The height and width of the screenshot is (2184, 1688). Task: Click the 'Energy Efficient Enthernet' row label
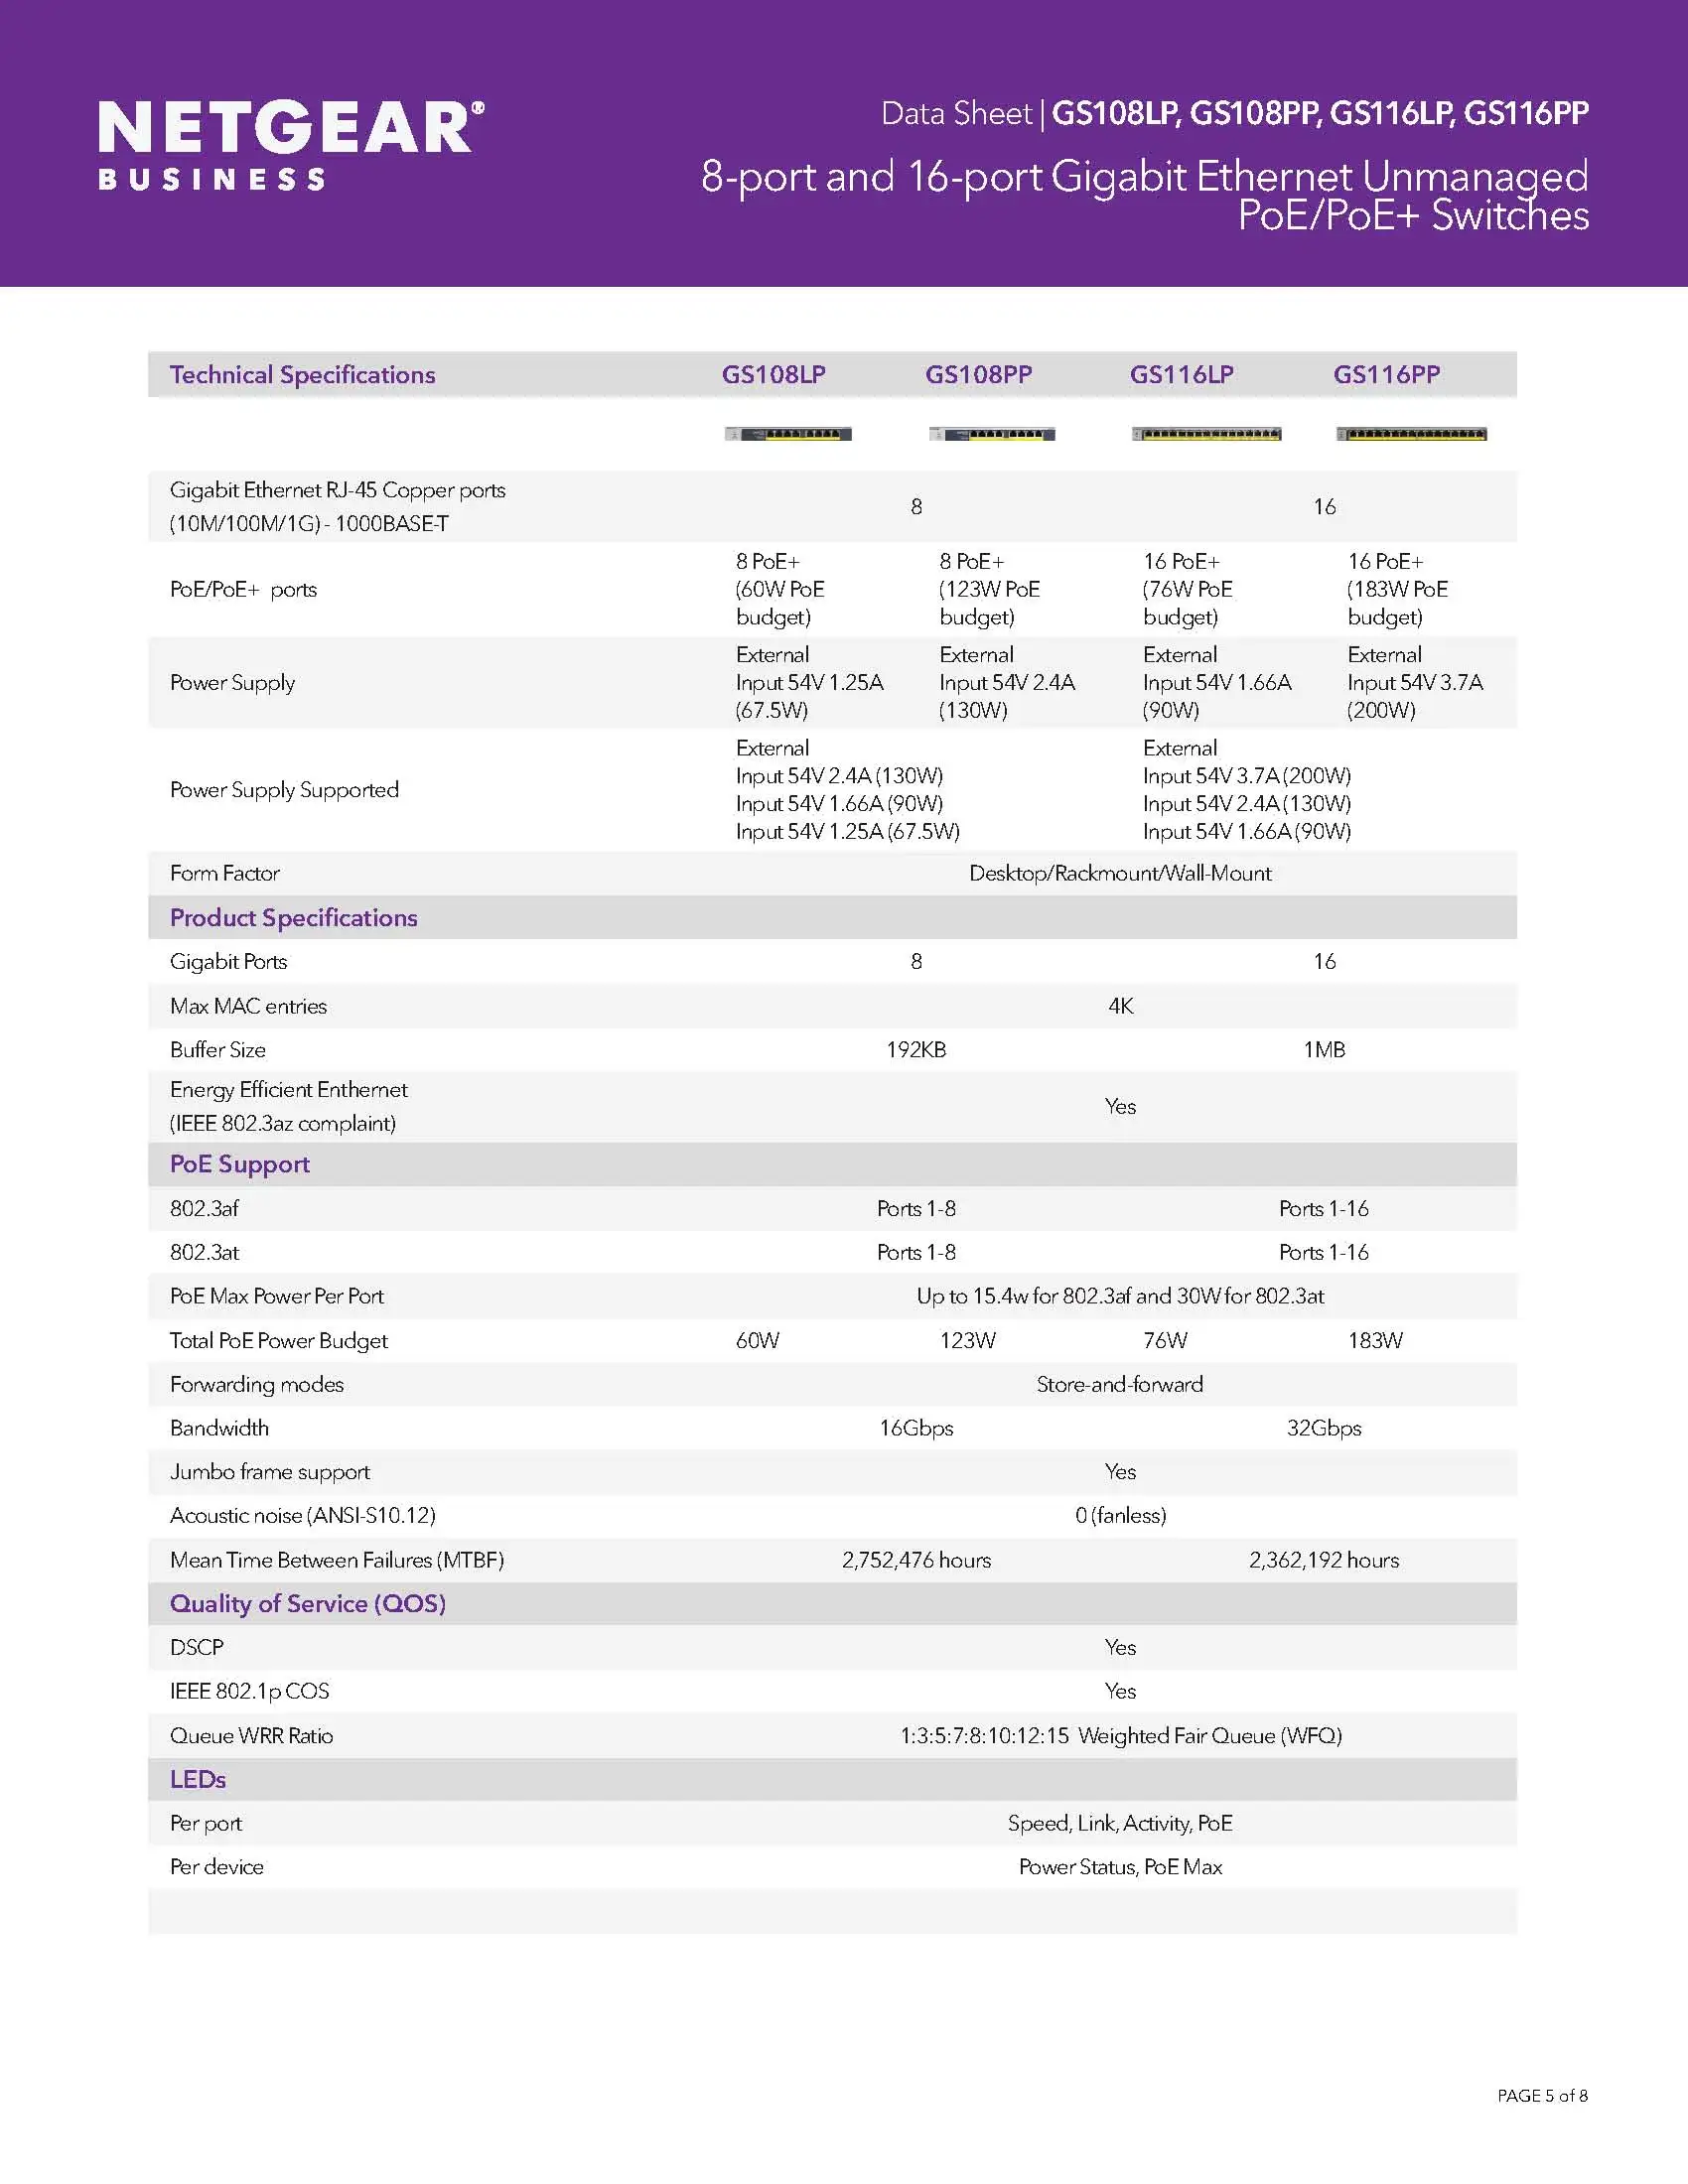289,1090
